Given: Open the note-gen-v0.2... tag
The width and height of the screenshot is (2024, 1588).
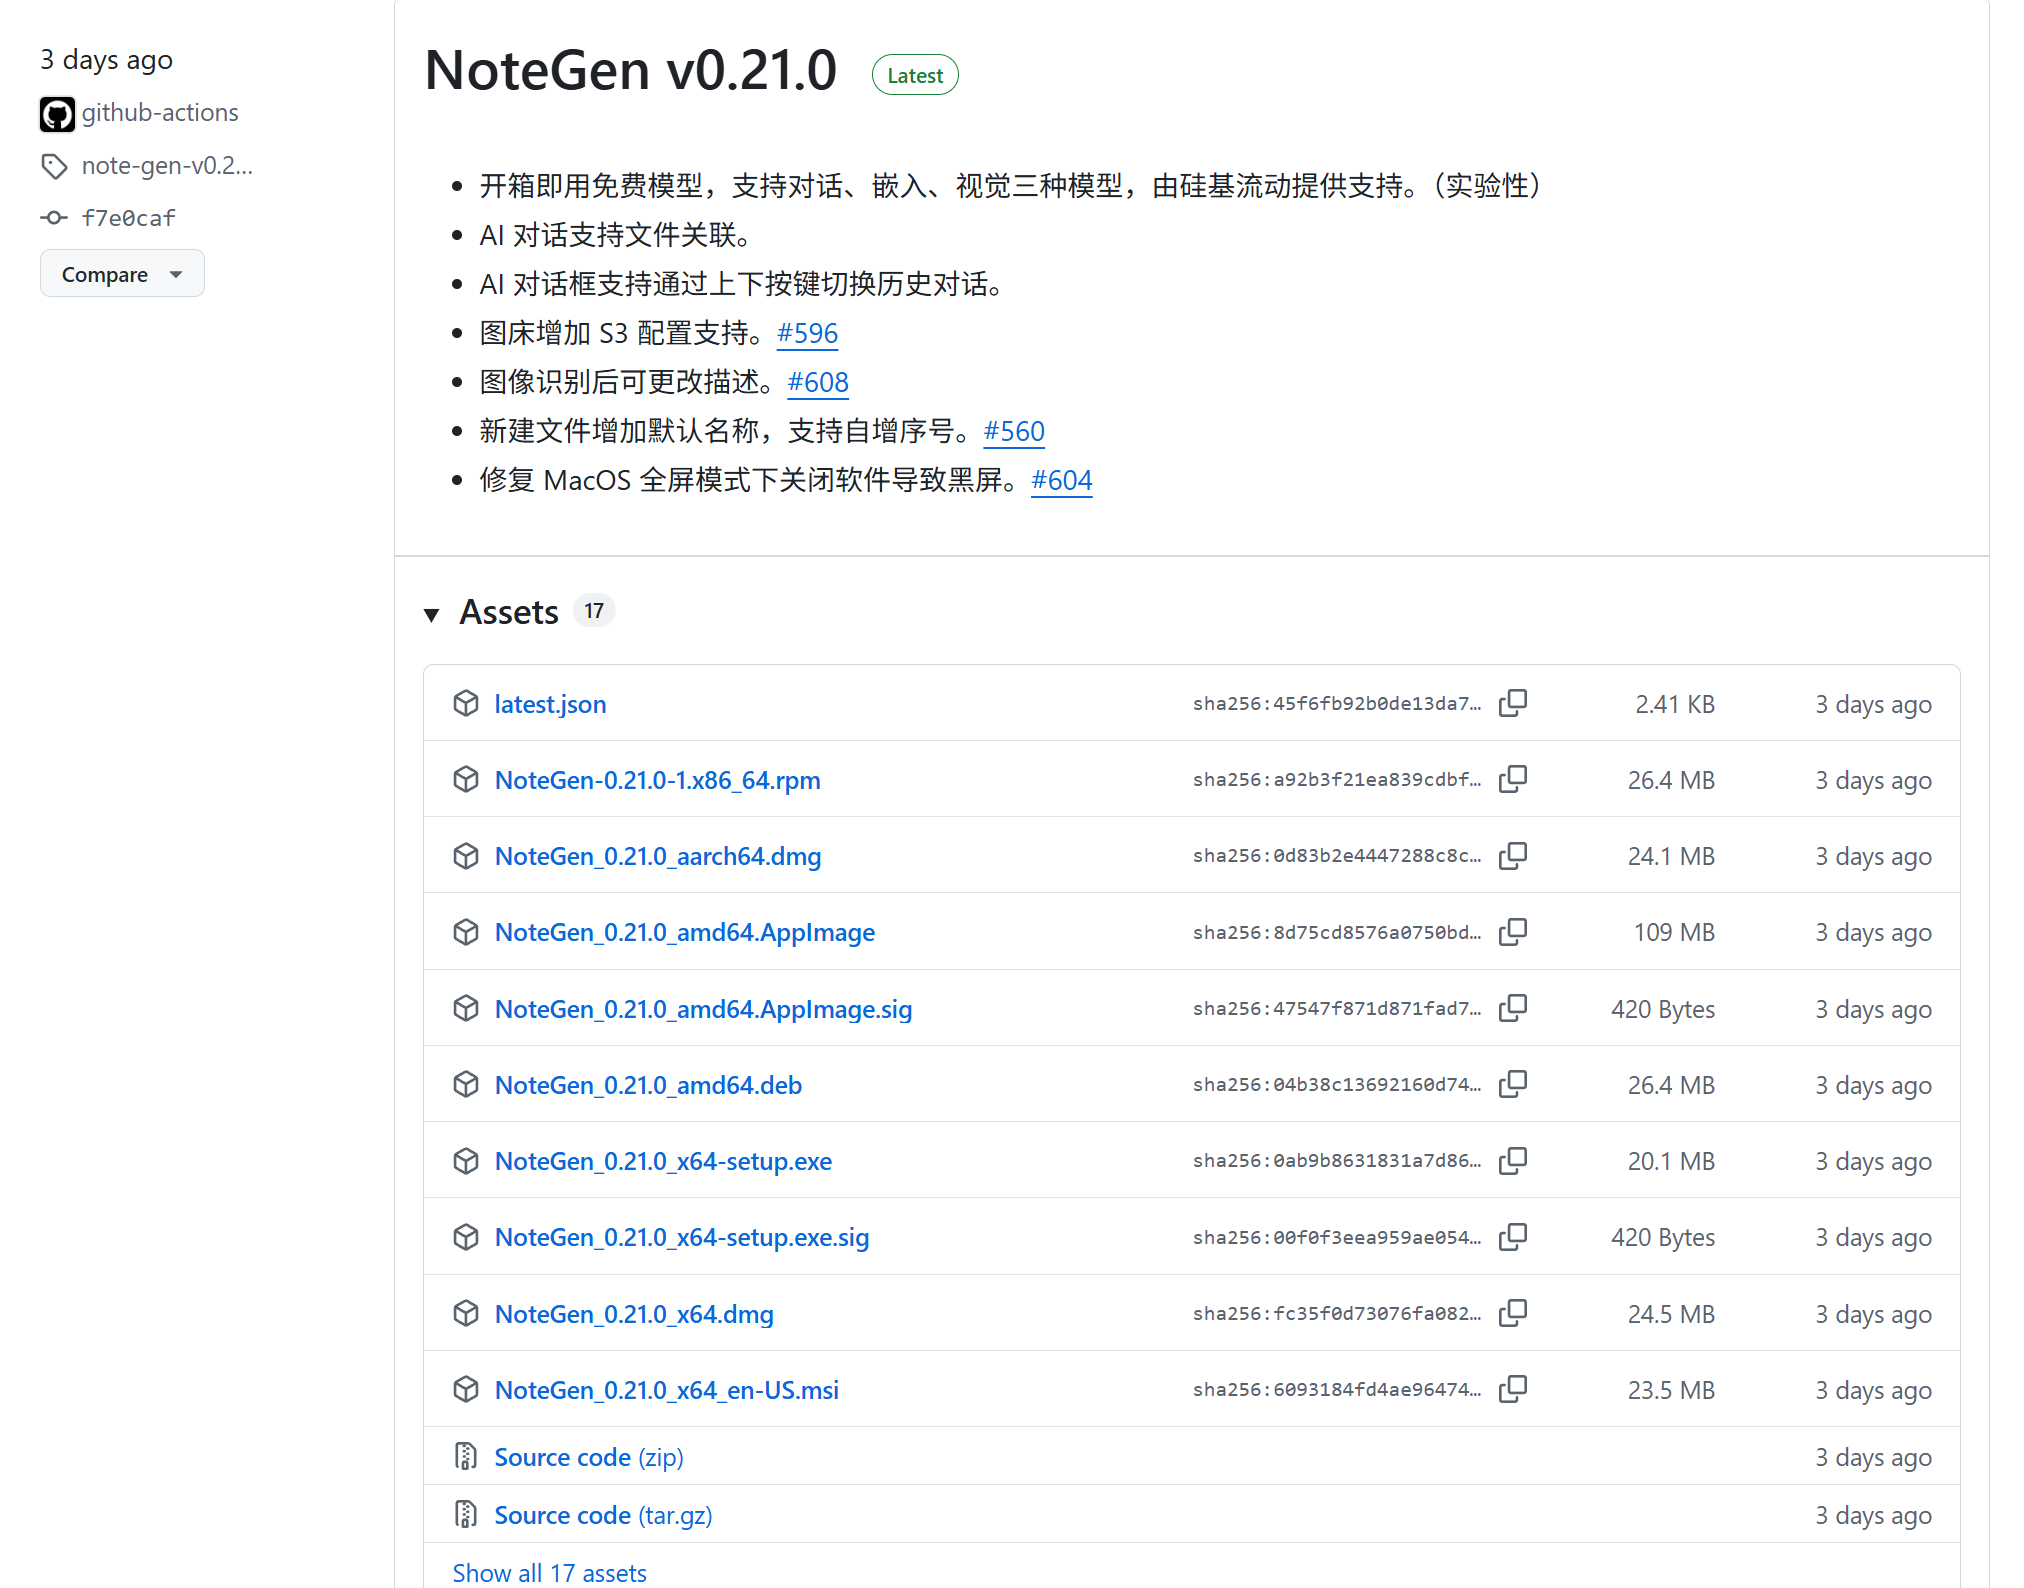Looking at the screenshot, I should [x=166, y=166].
